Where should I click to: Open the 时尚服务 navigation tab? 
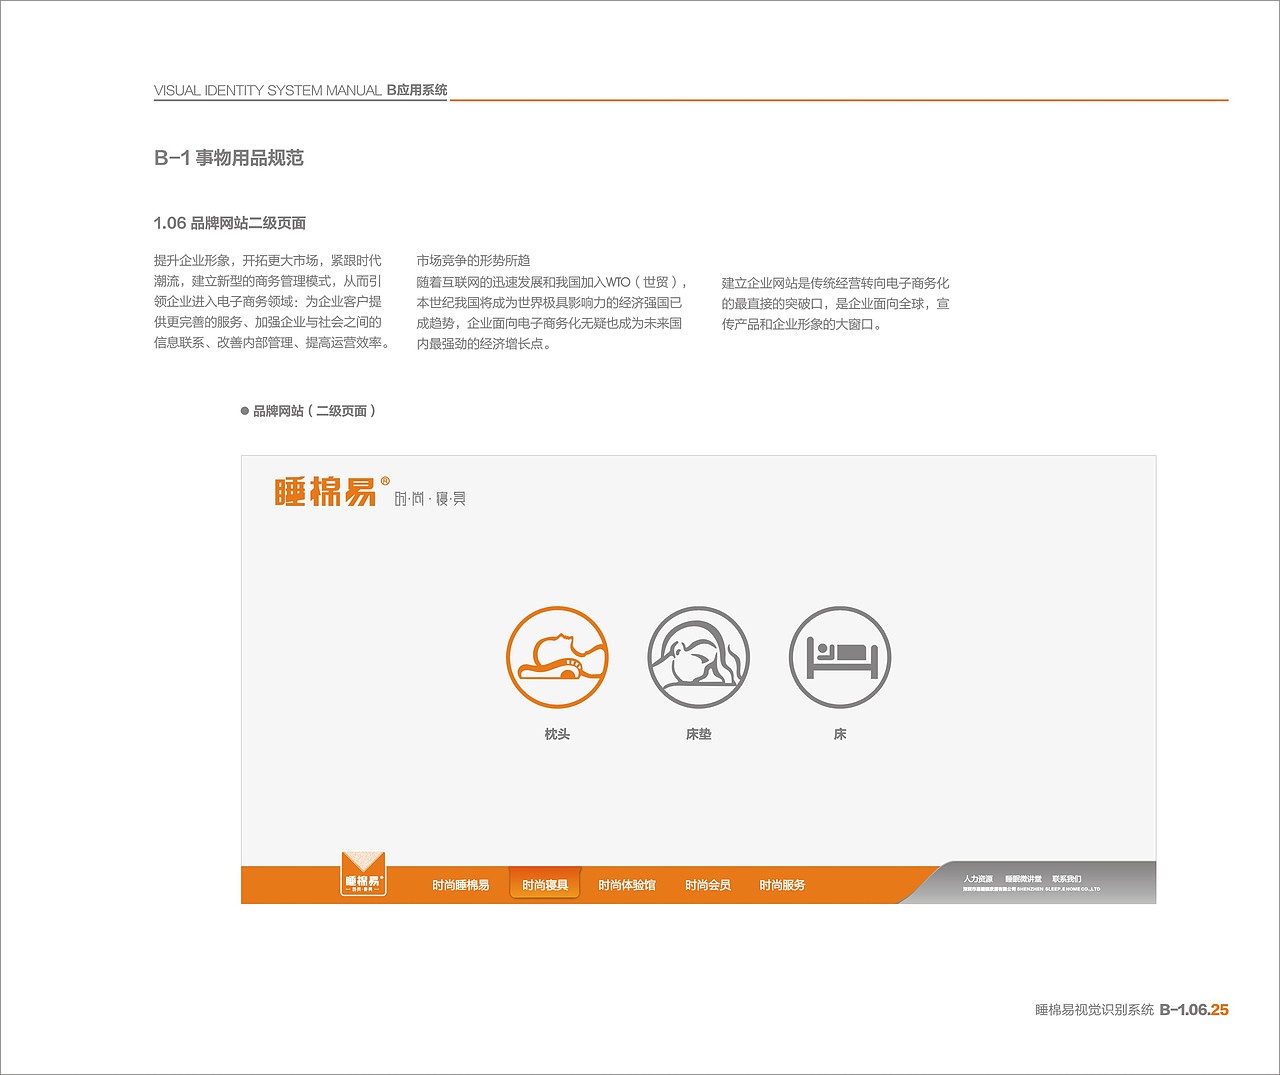click(x=784, y=884)
